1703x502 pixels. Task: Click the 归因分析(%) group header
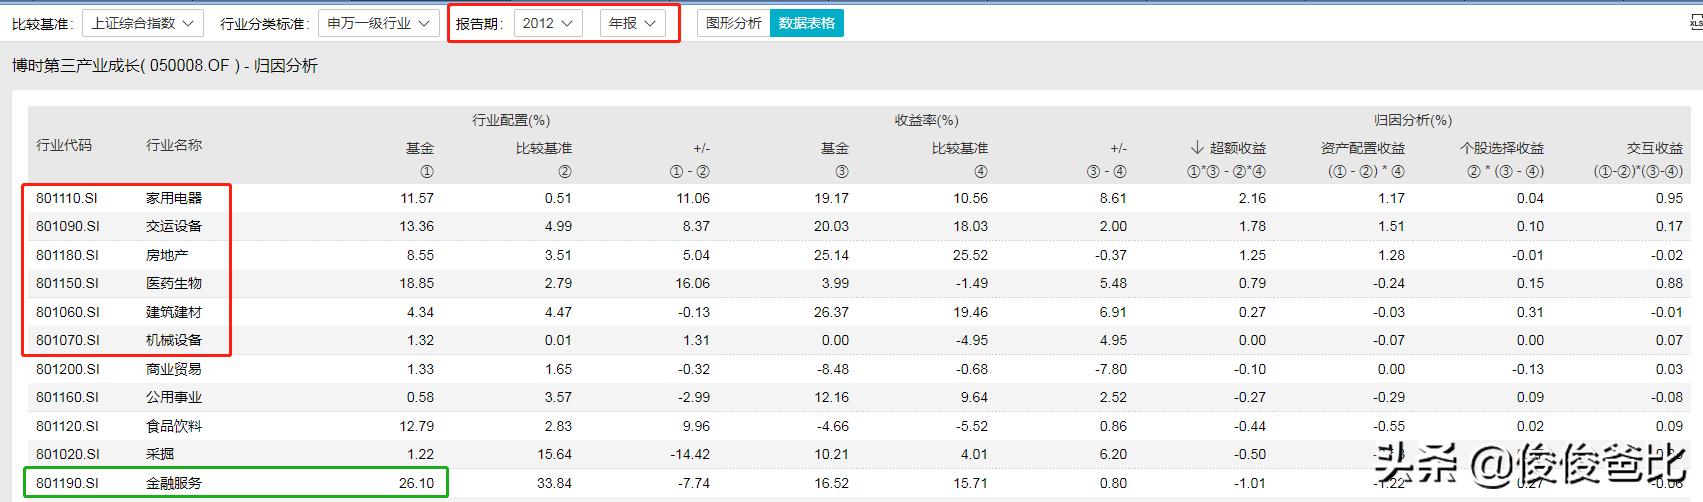point(1413,120)
